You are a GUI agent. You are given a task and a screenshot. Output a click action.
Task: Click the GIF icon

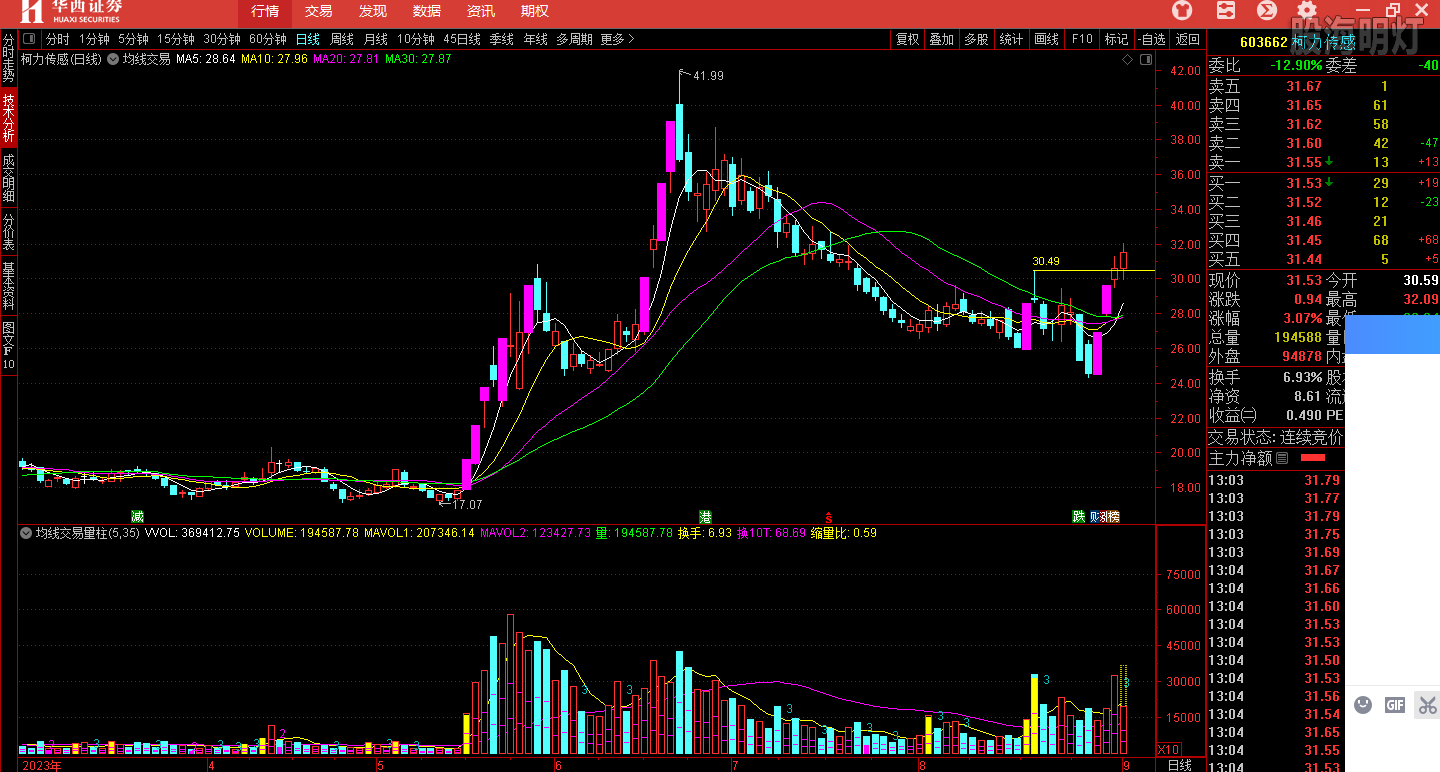coord(1395,705)
